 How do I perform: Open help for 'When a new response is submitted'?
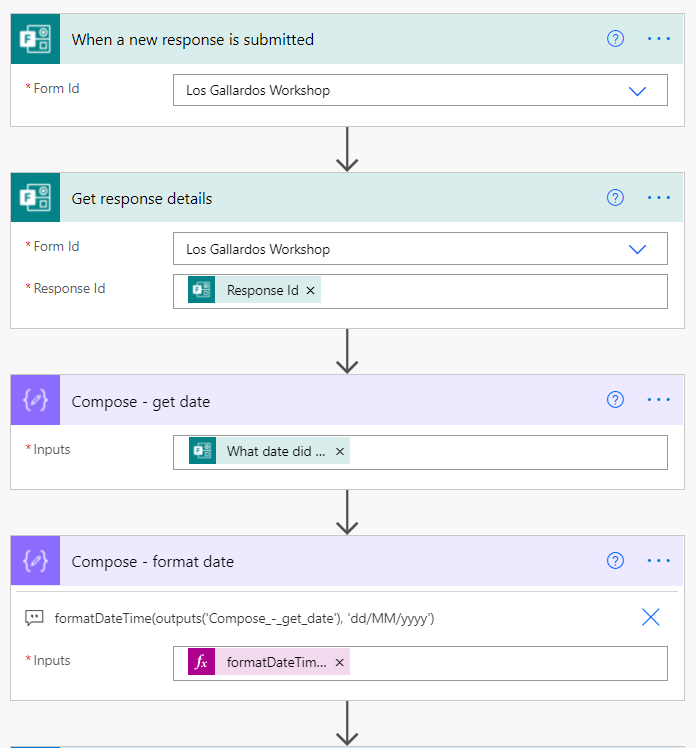(616, 39)
